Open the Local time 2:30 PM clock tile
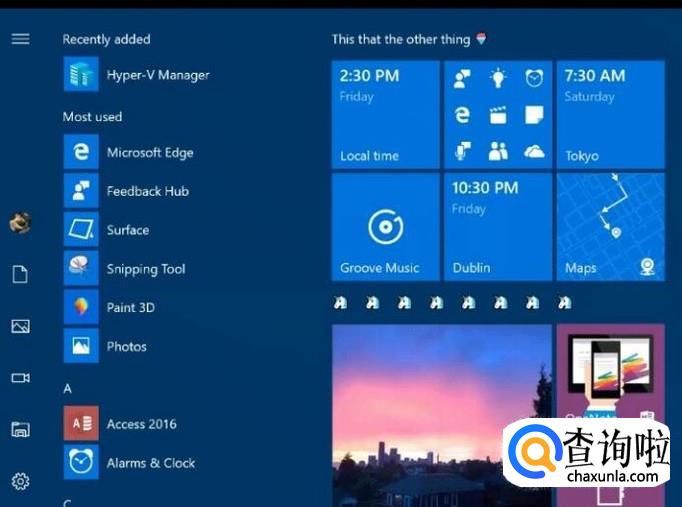The width and height of the screenshot is (682, 507). (x=386, y=114)
